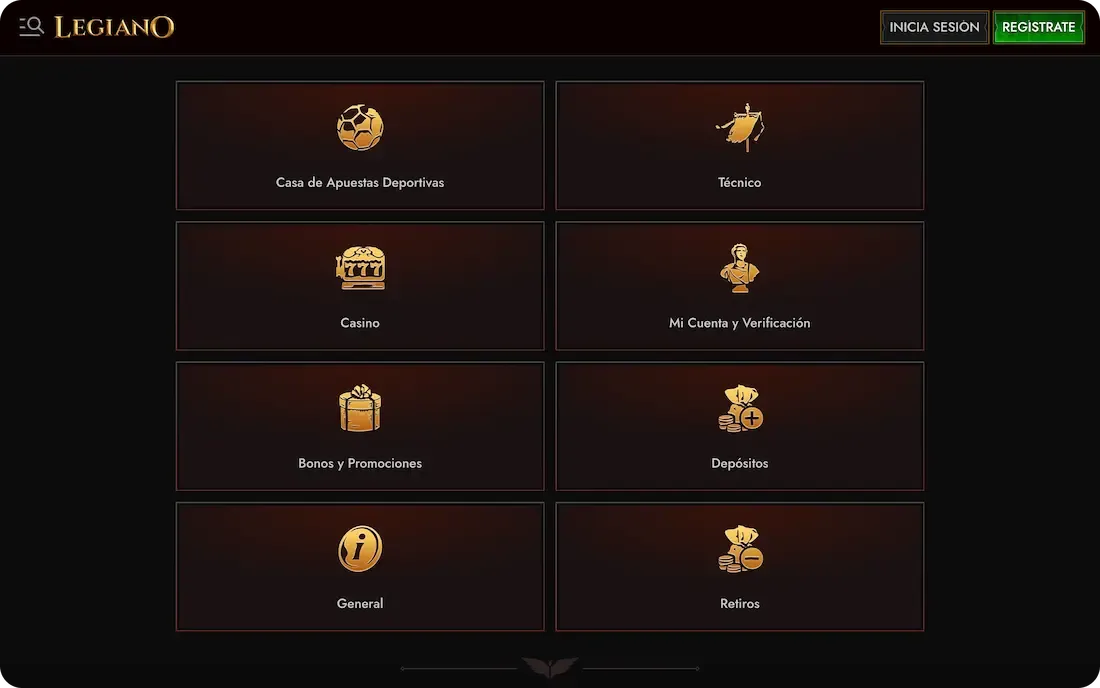Screen dimensions: 1100x688
Task: Open the Retiros category label
Action: coord(739,603)
